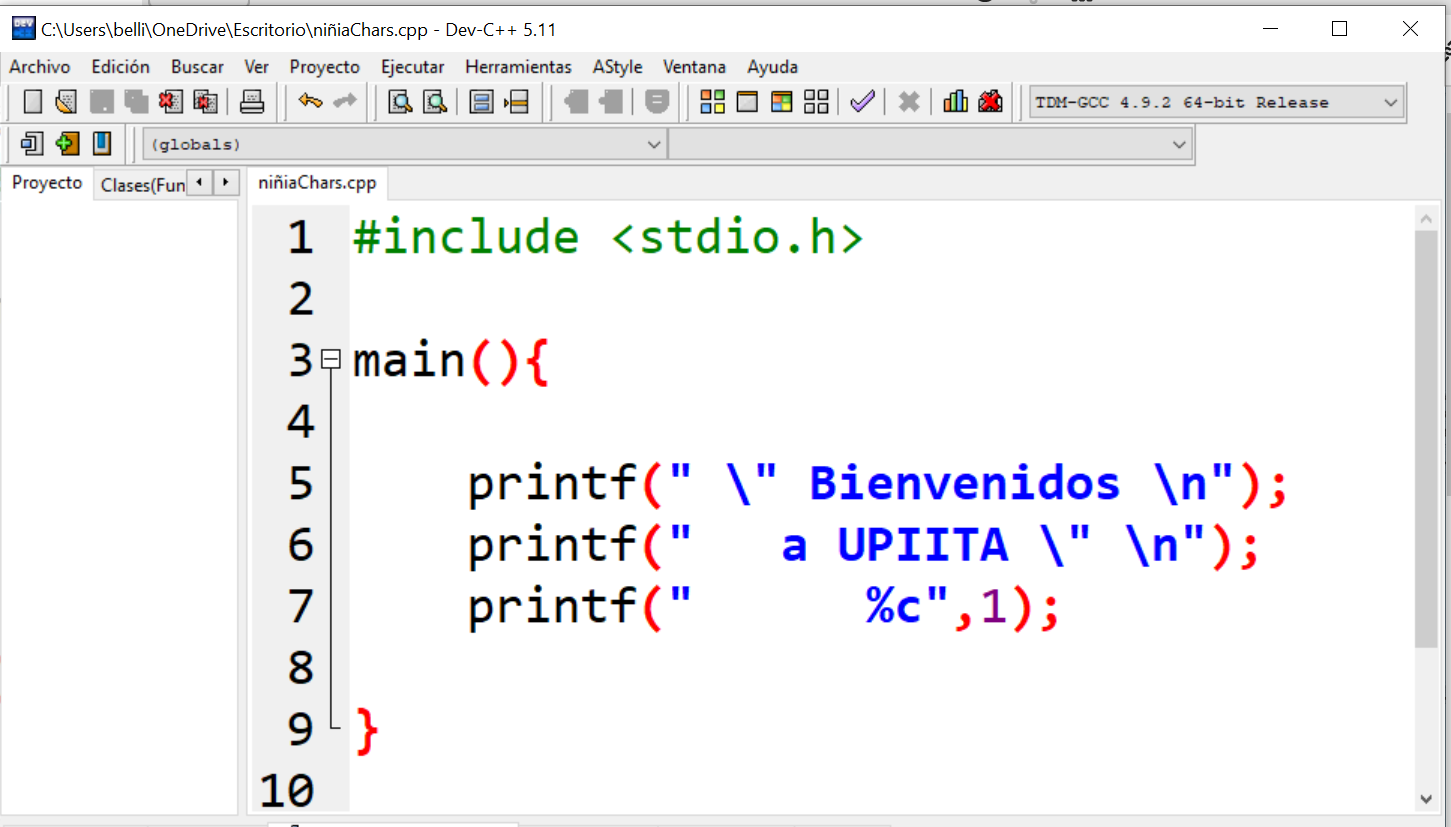Screen dimensions: 1451x827
Task: Create a new file with the blank page icon
Action: [33, 102]
